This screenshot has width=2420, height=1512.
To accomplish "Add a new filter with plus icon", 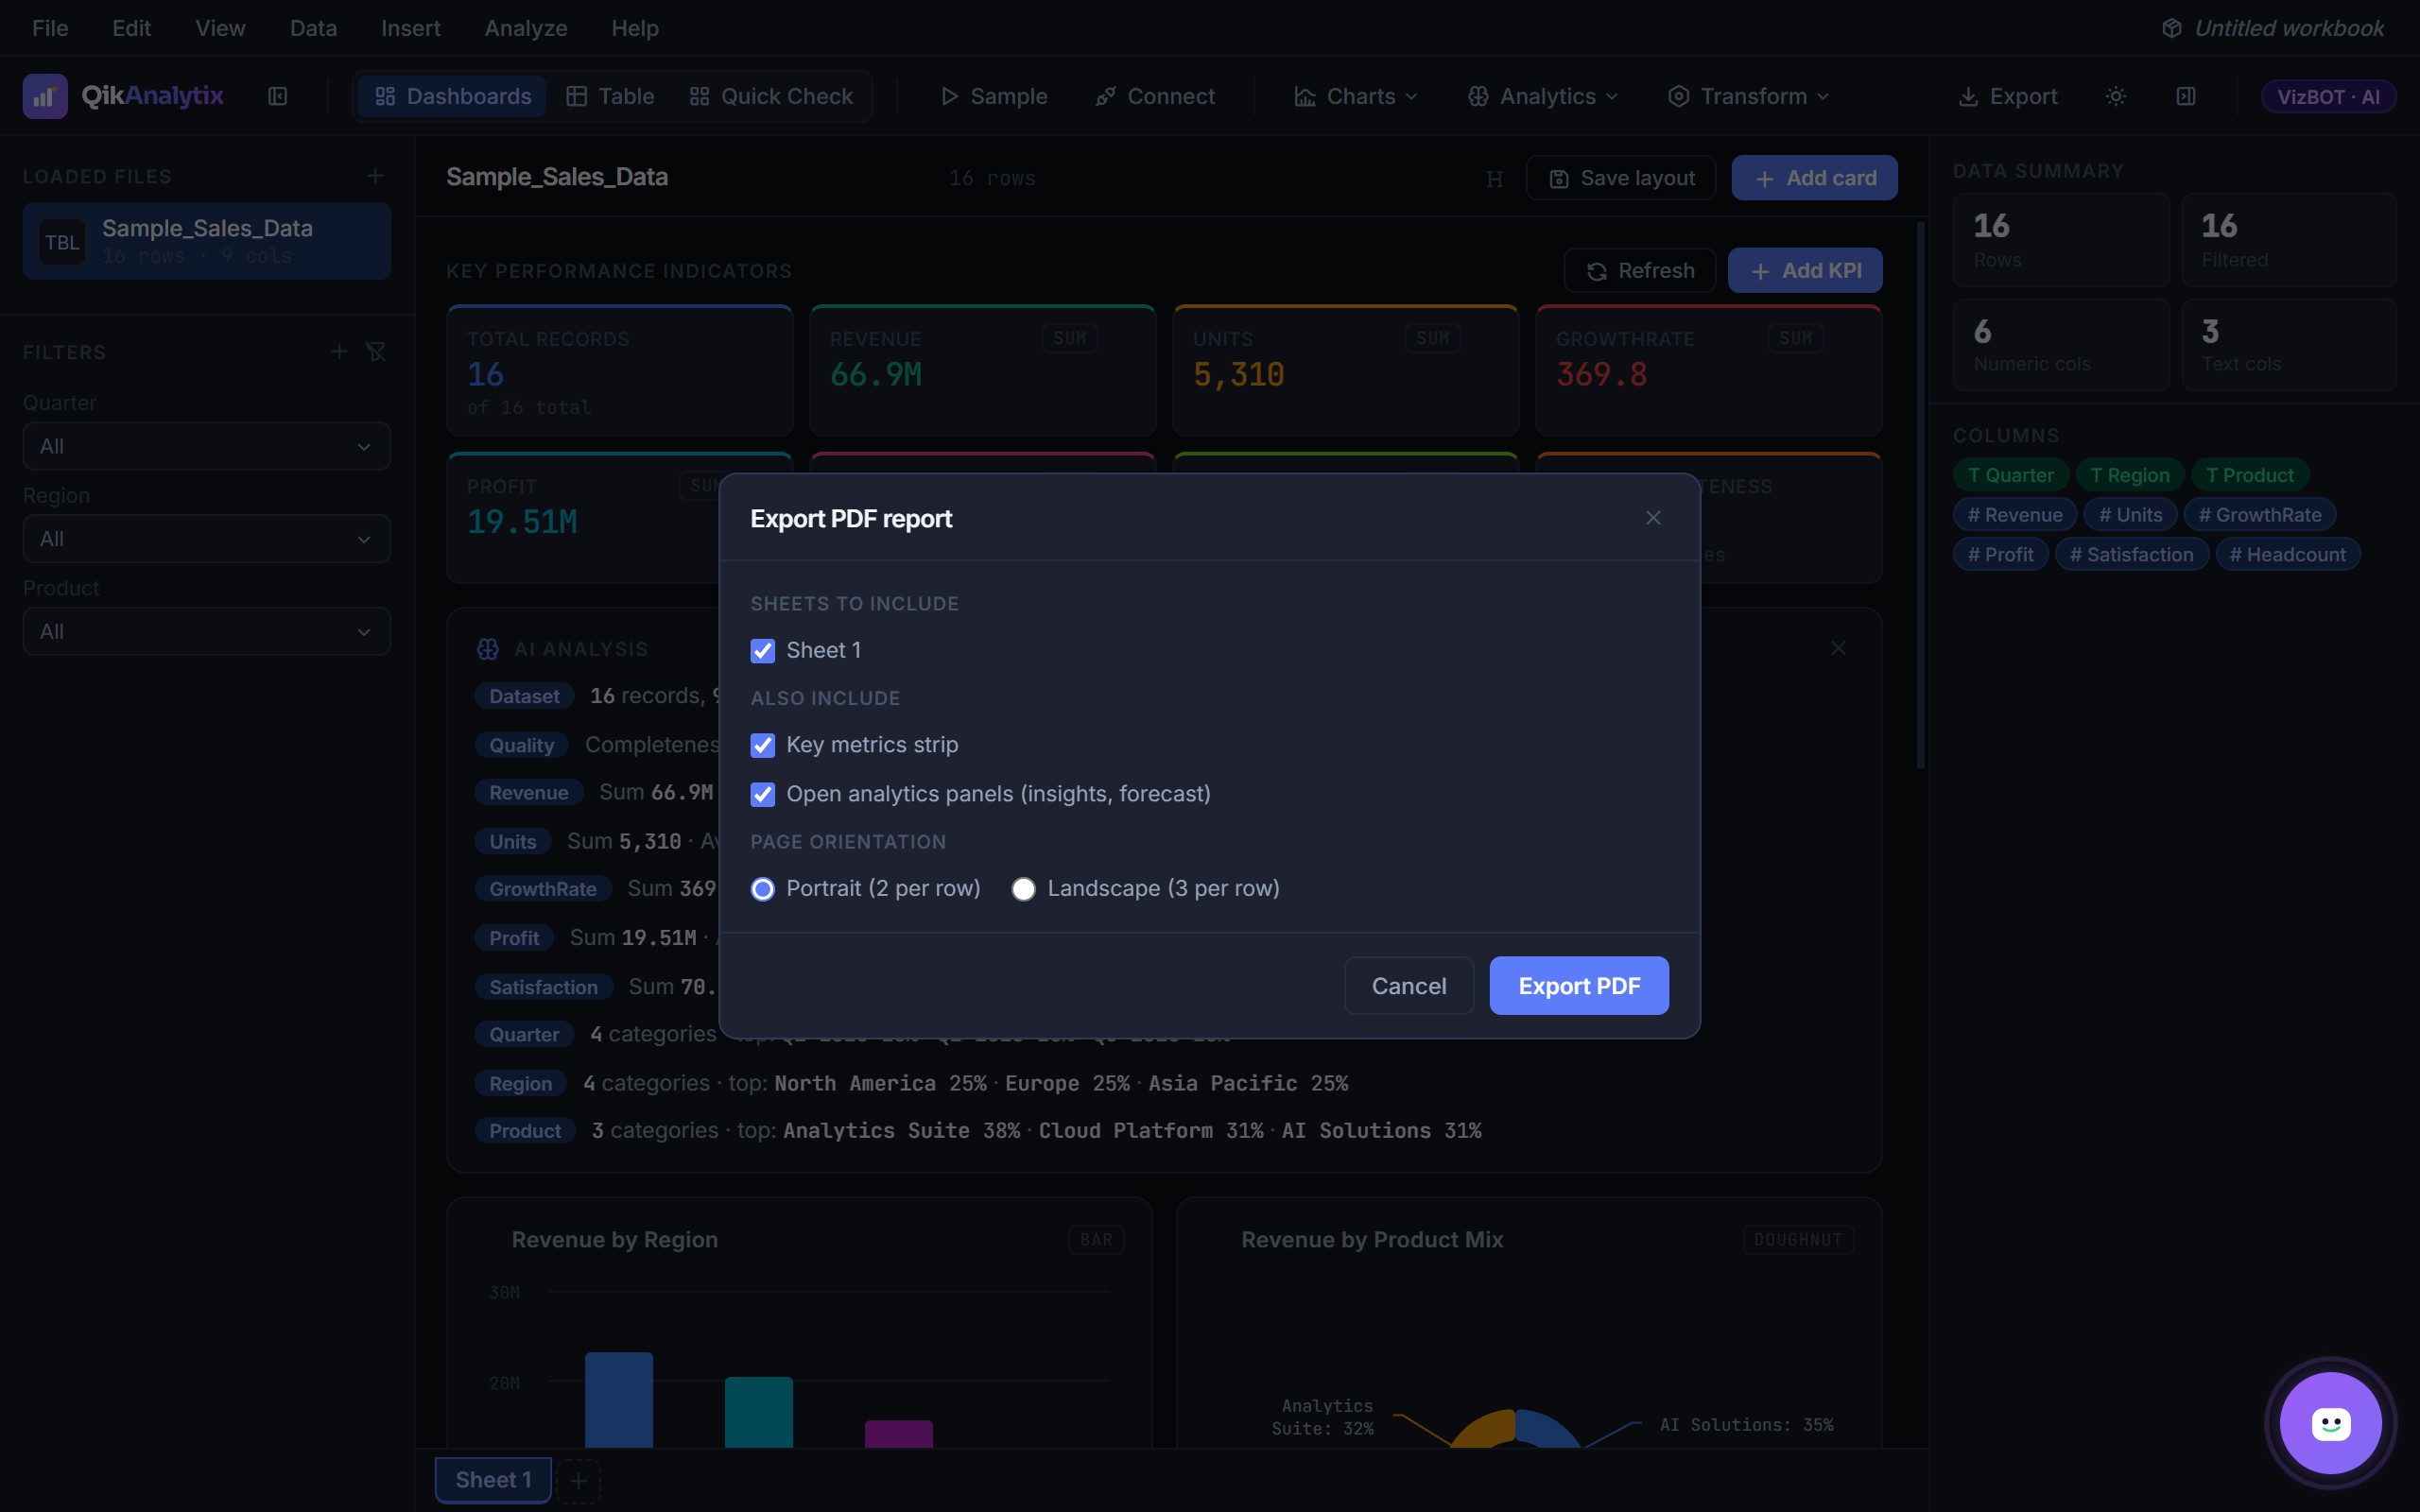I will 340,352.
